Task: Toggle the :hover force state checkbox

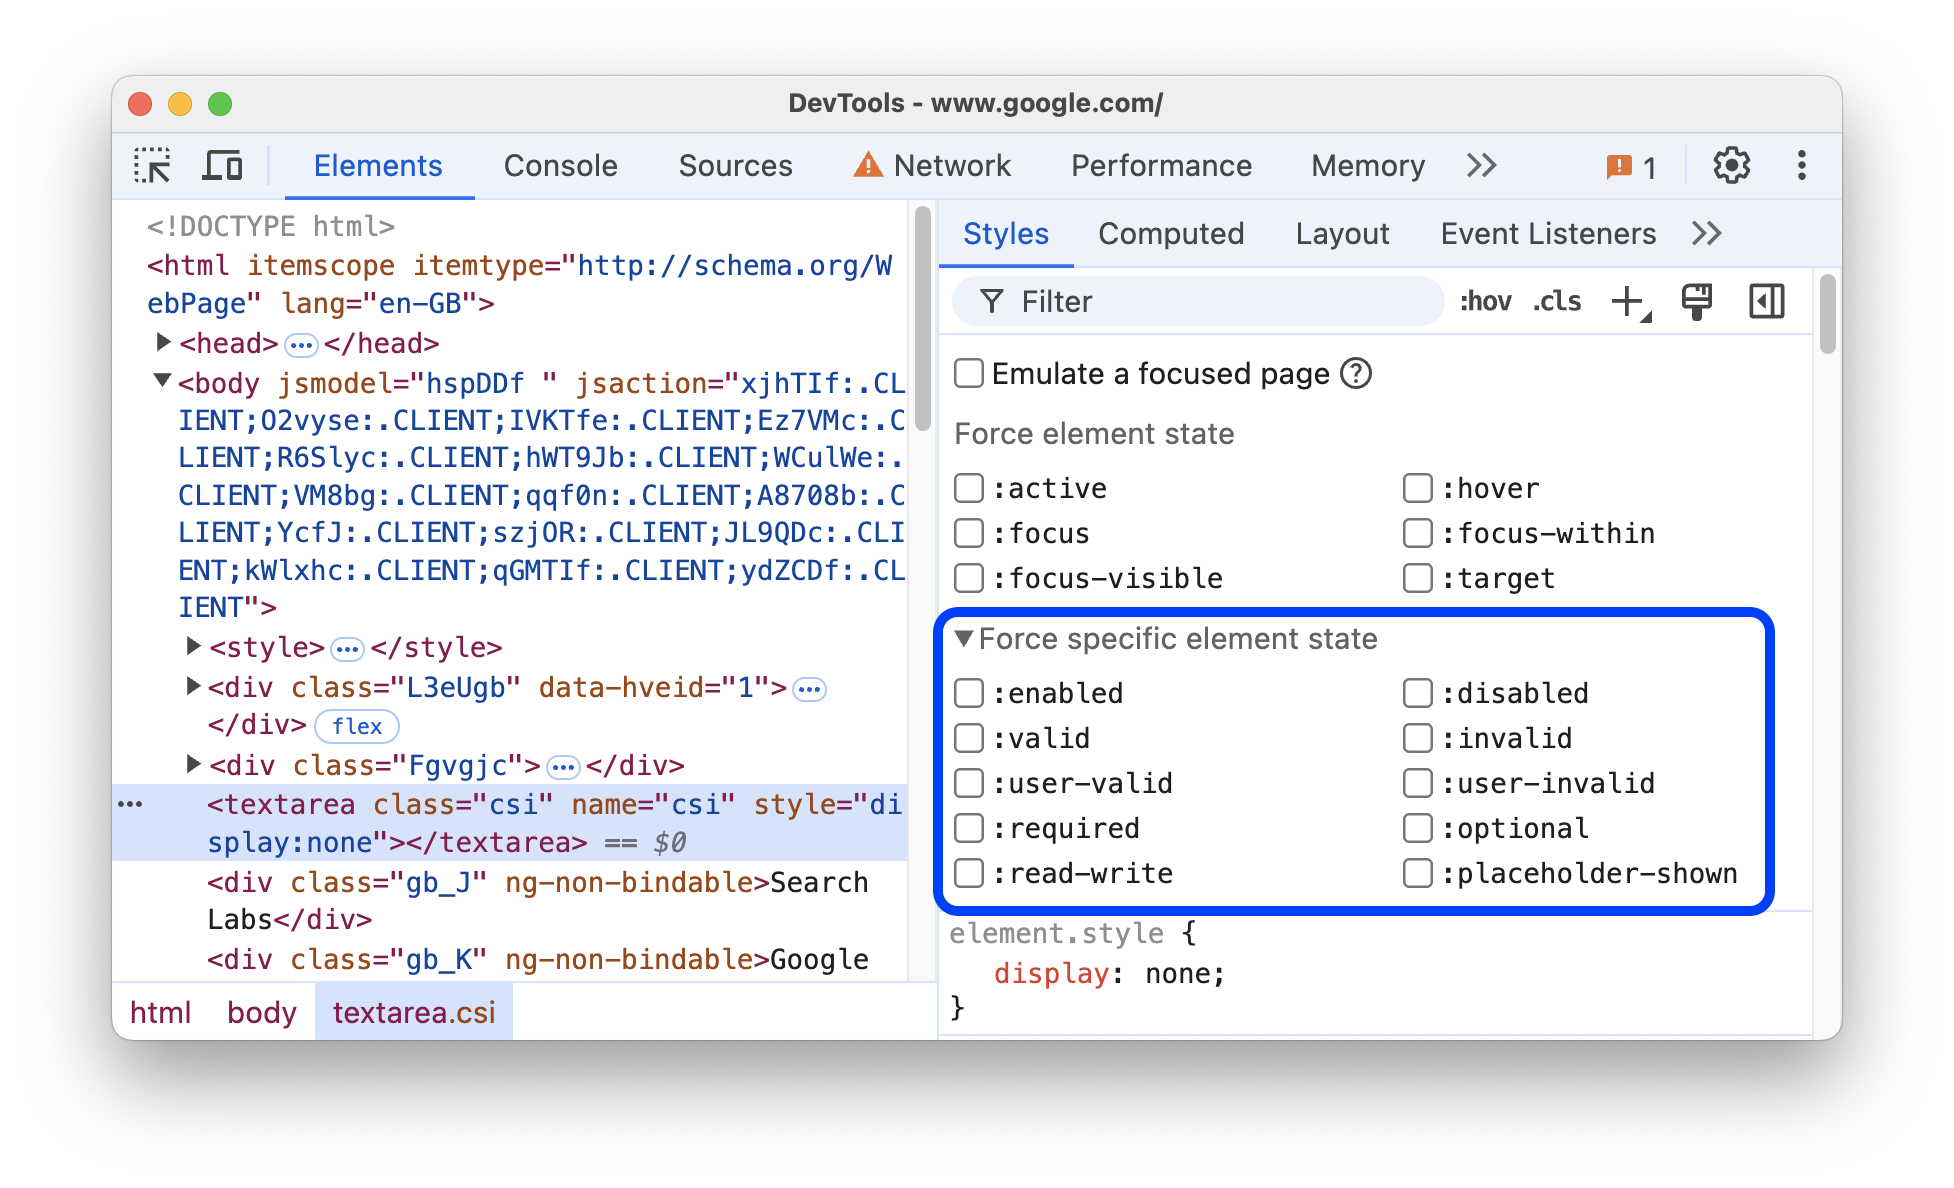Action: [x=1414, y=487]
